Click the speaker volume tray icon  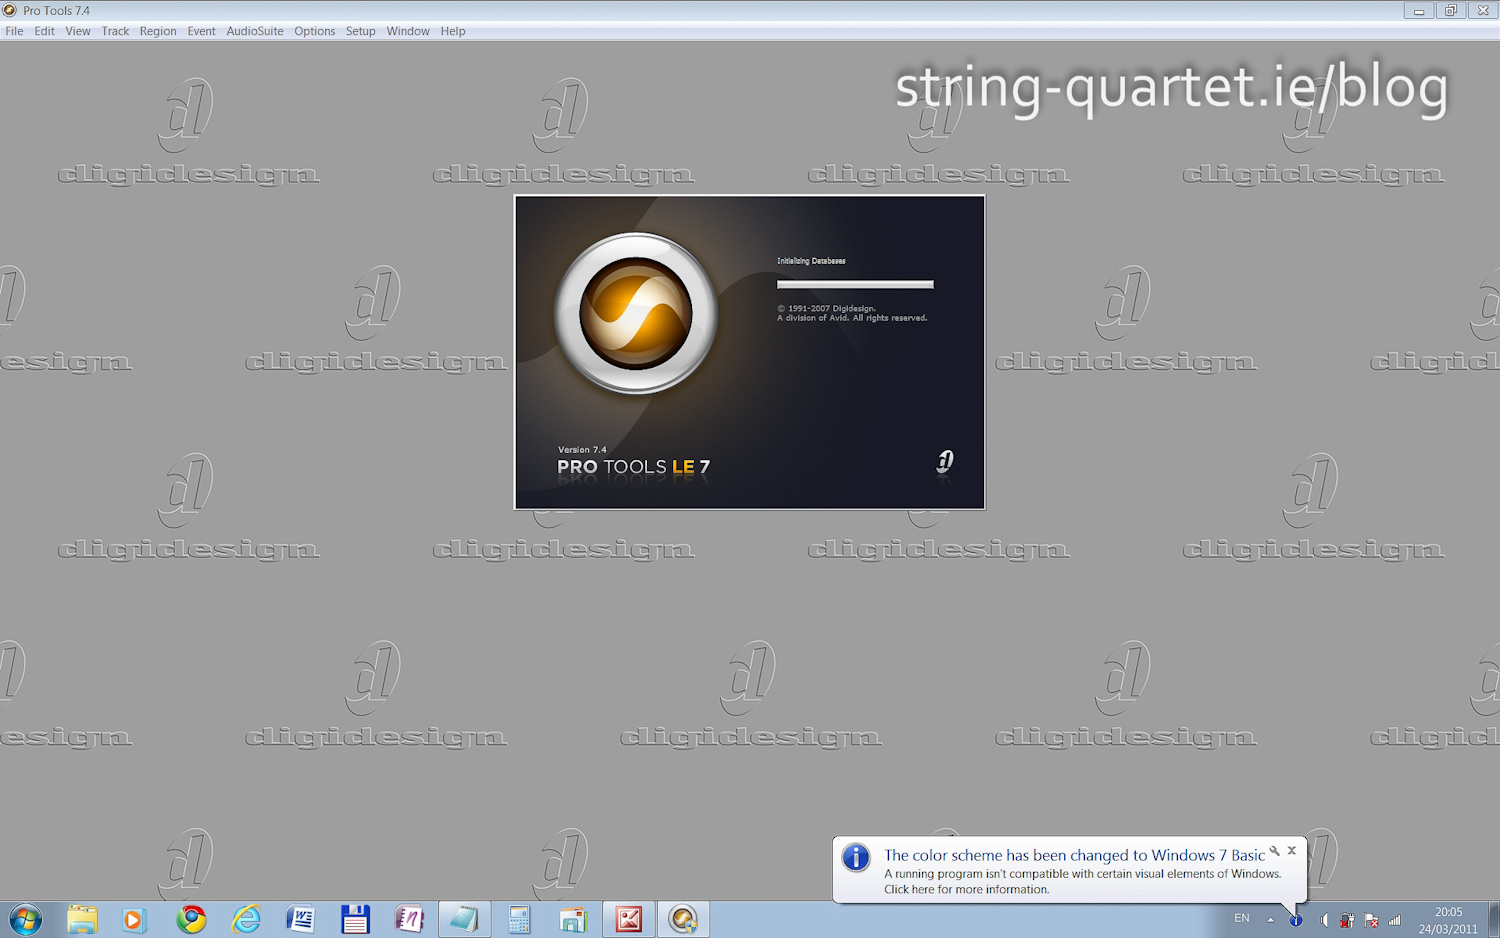click(1323, 920)
